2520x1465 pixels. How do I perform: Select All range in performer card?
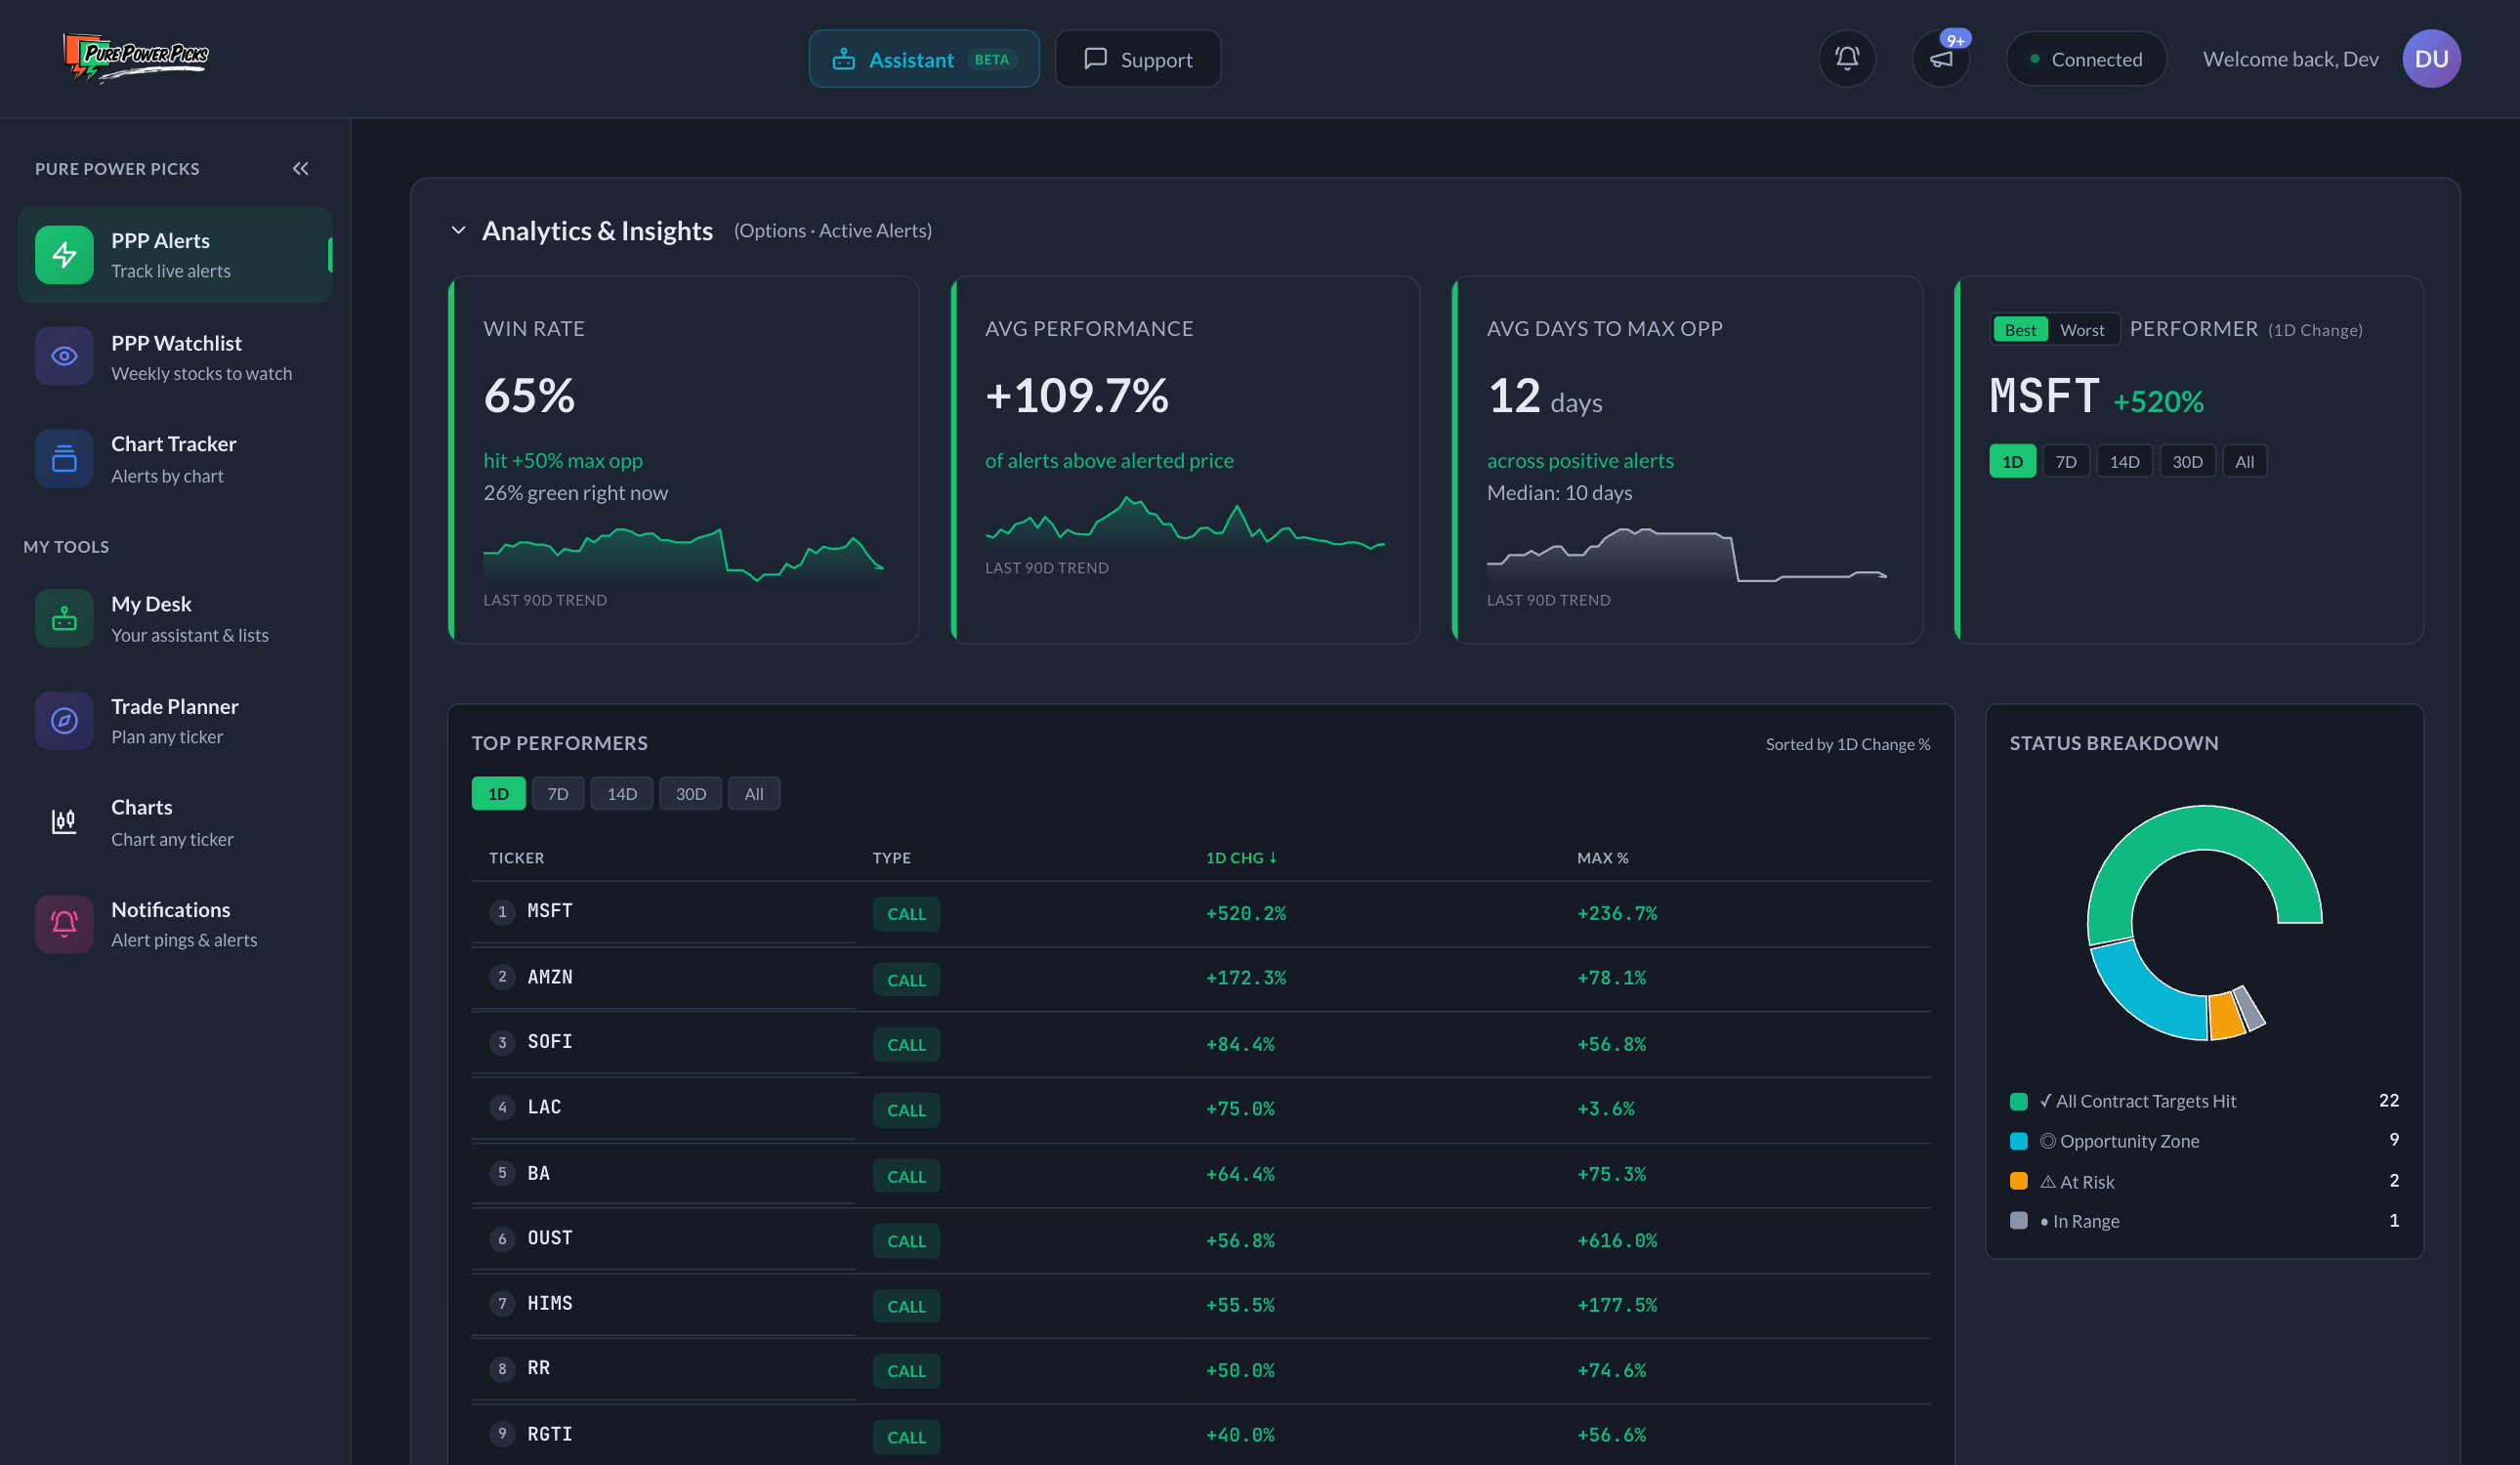pyautogui.click(x=2244, y=461)
